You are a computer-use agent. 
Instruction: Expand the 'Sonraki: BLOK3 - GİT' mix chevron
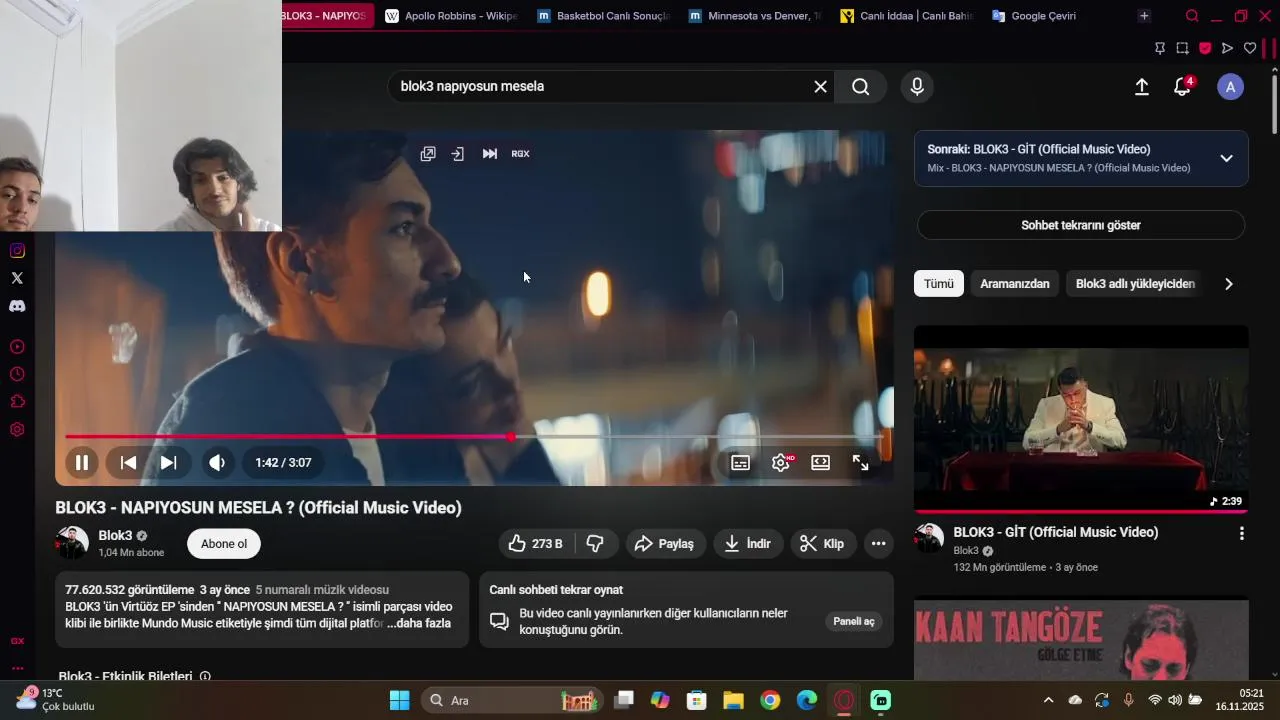pyautogui.click(x=1226, y=158)
